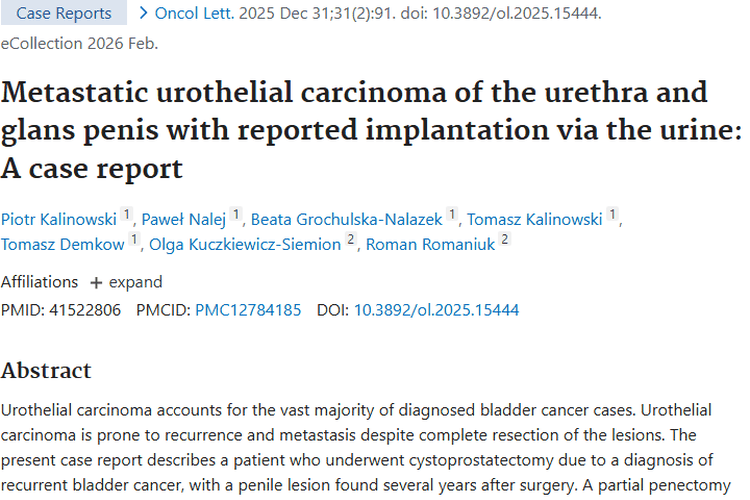Click the chevron before Oncol Lett.

145,13
